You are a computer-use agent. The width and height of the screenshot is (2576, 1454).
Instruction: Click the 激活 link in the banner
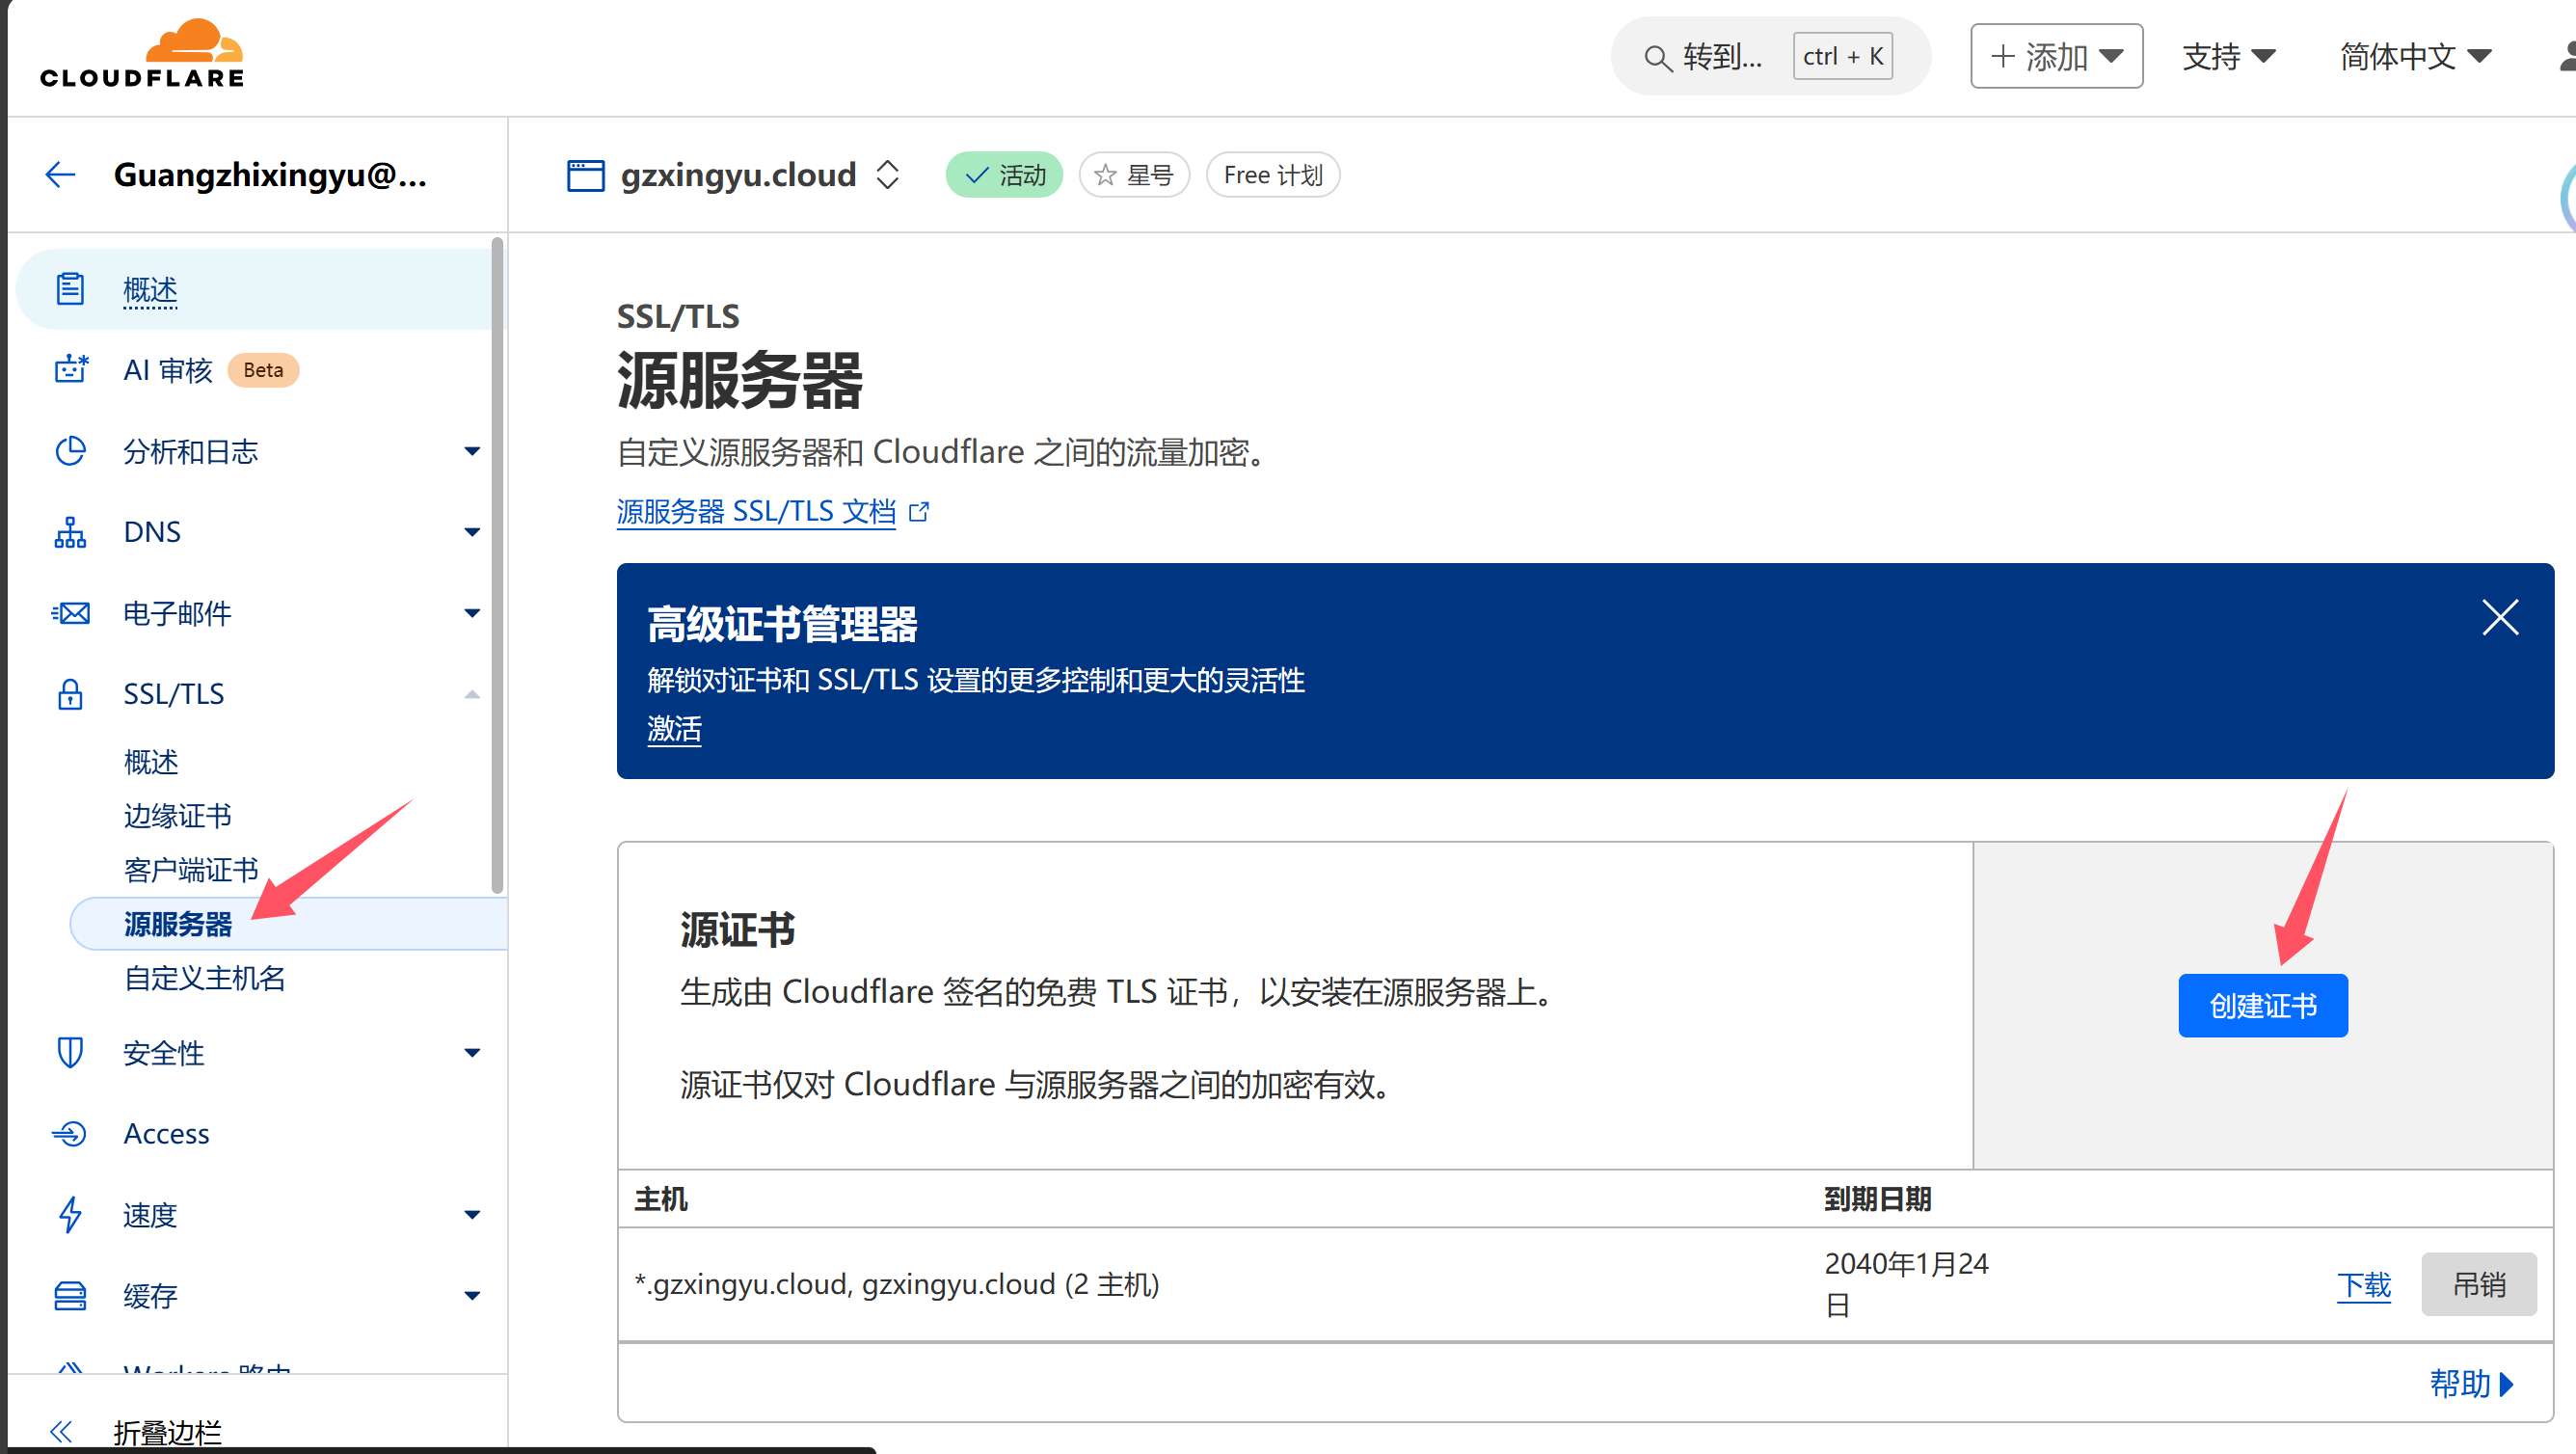[x=674, y=728]
